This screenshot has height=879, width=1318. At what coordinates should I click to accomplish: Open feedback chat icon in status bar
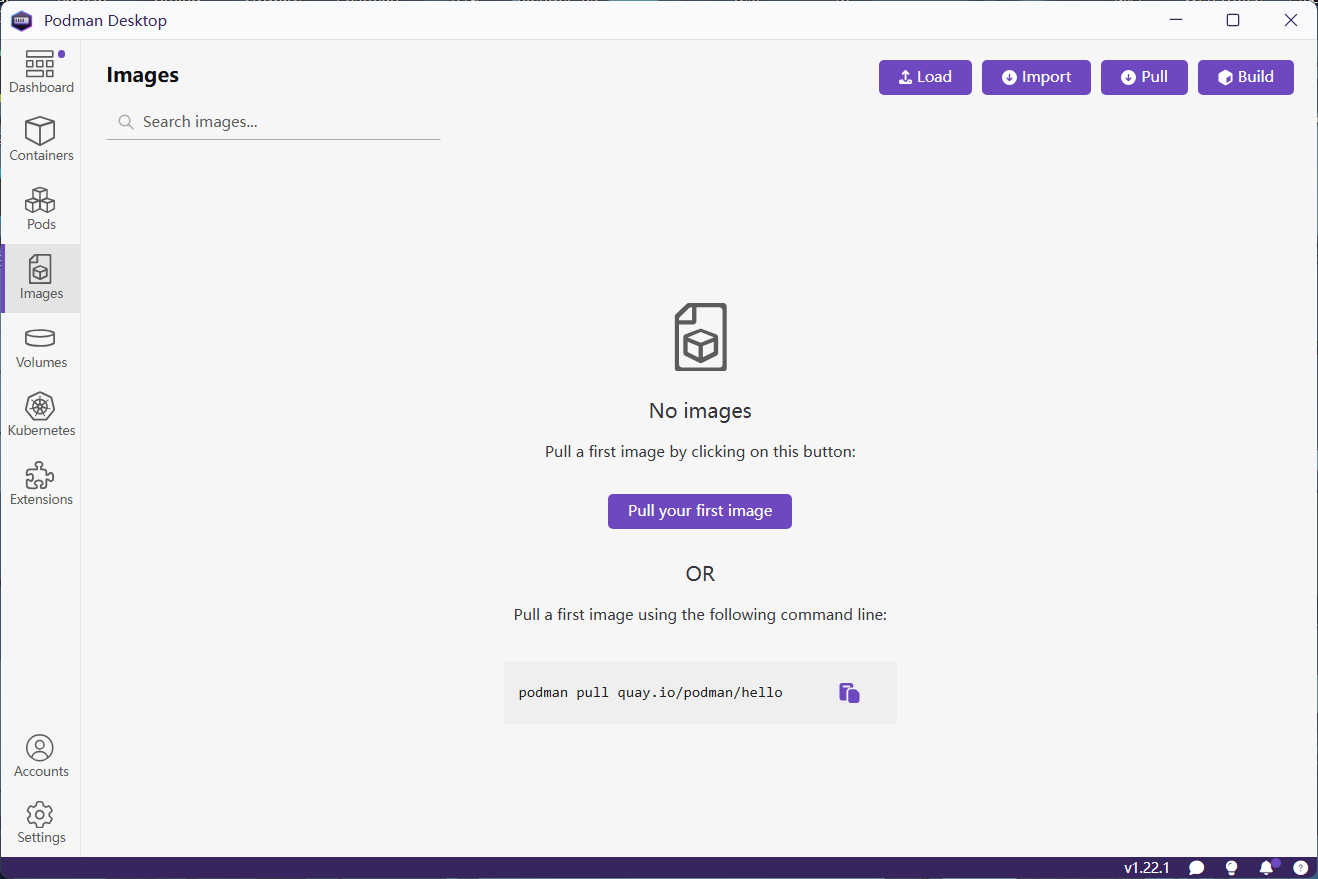coord(1196,868)
